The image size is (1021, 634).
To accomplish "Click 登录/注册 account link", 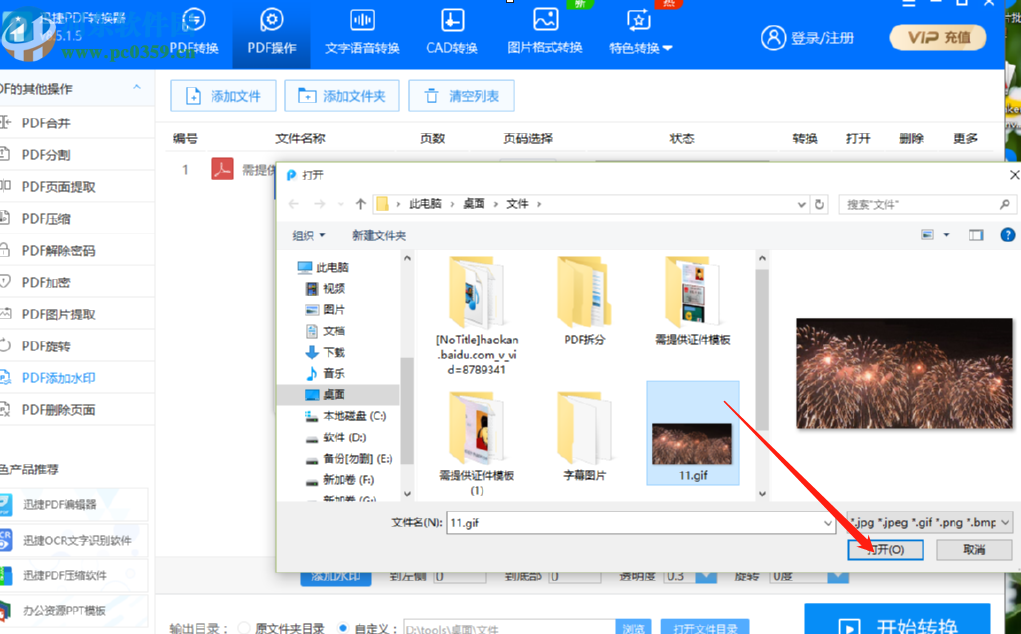I will tap(807, 38).
